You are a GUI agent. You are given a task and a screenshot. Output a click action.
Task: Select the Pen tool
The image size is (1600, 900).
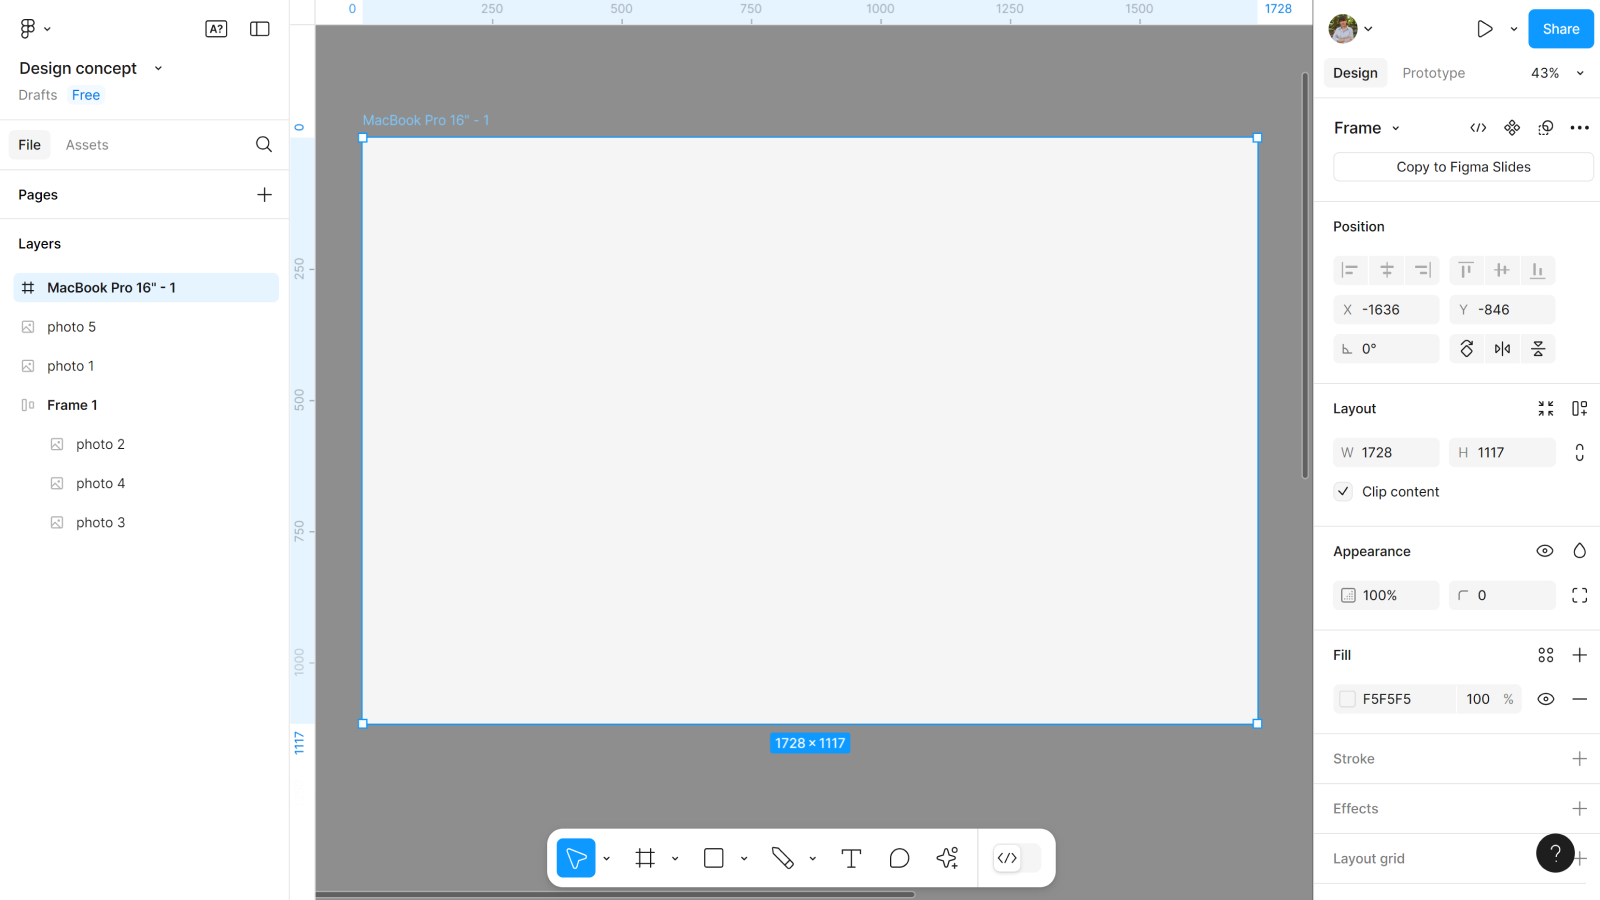(x=782, y=858)
